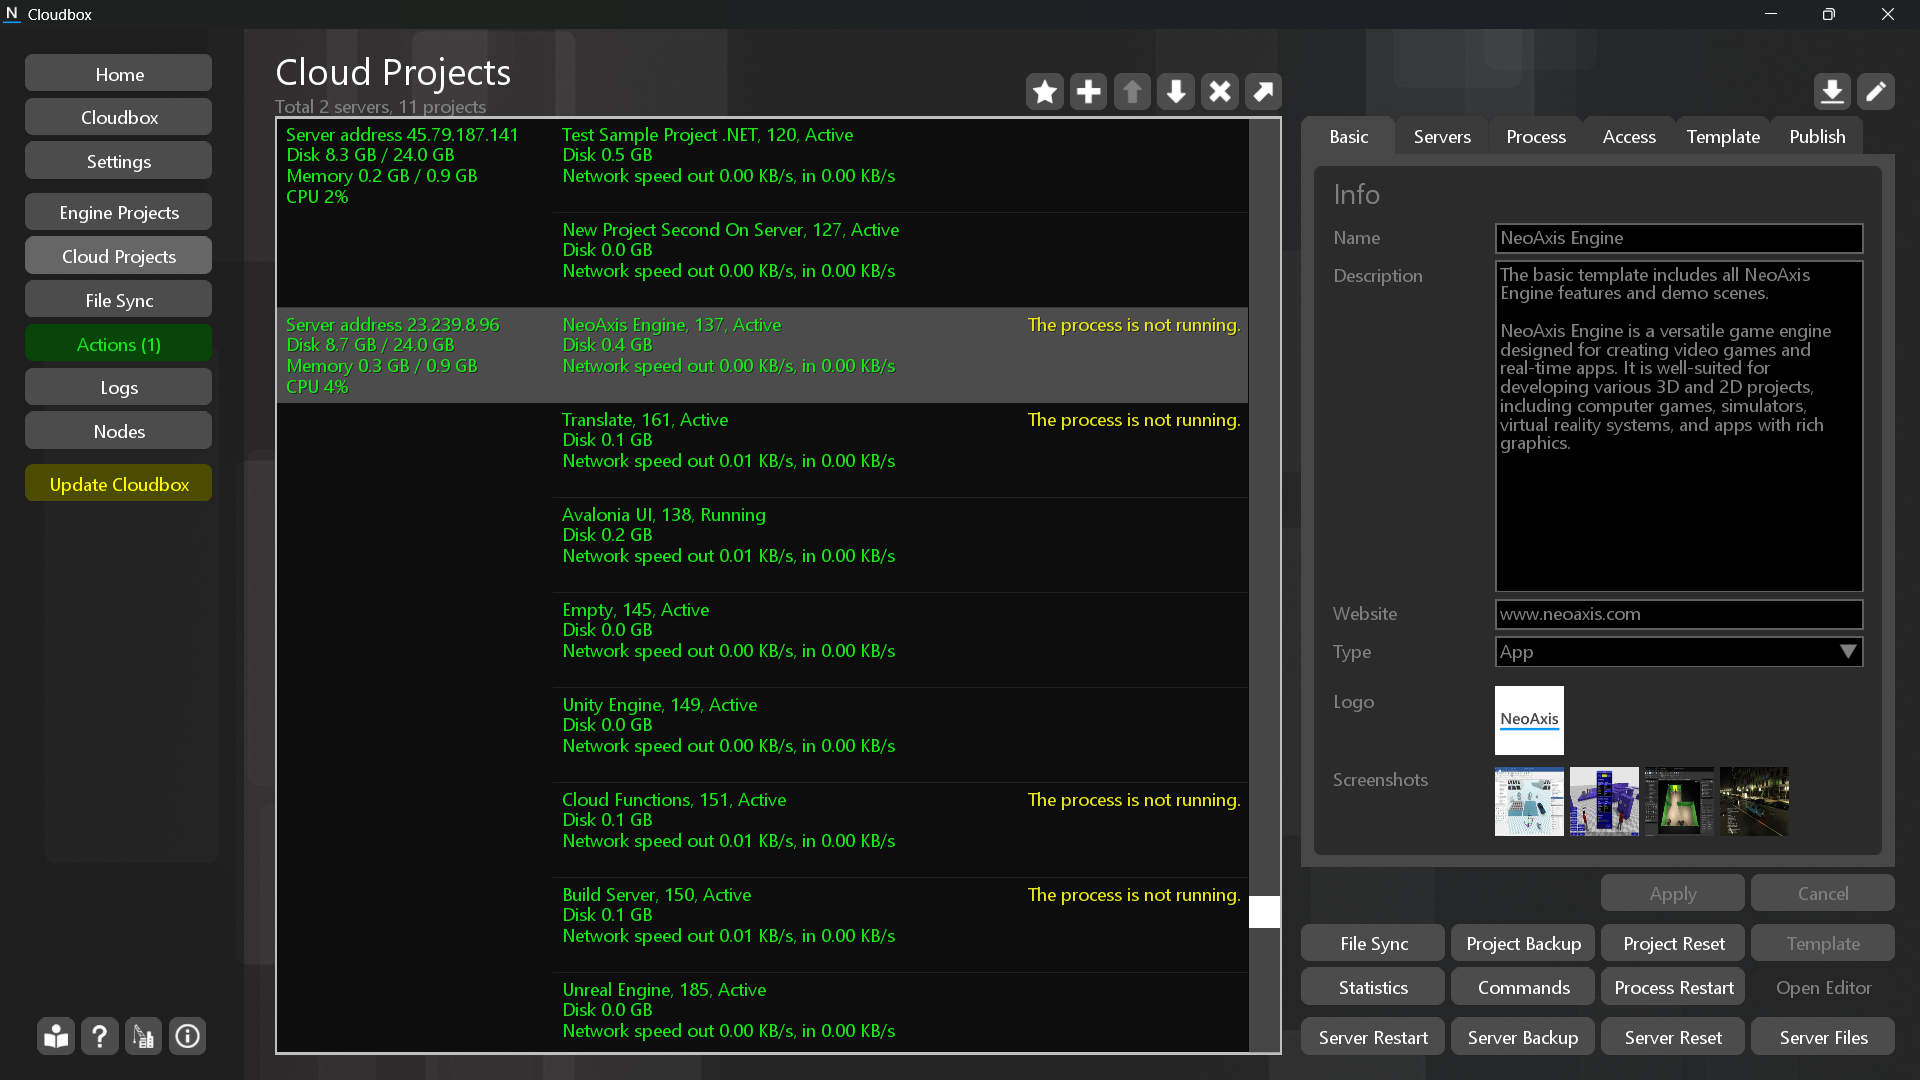Click the Commands button
The height and width of the screenshot is (1080, 1920).
(1523, 987)
